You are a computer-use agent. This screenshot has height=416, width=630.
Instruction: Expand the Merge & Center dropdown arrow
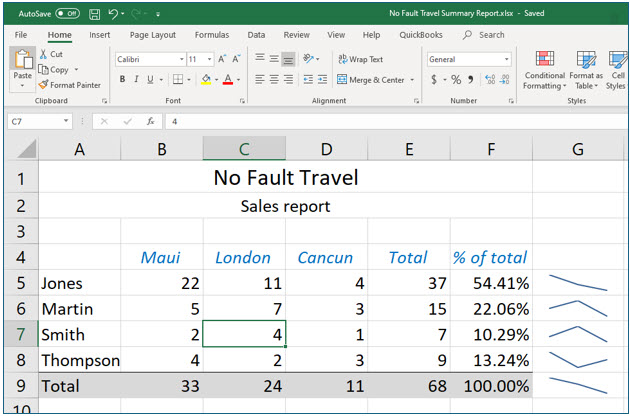pos(412,80)
